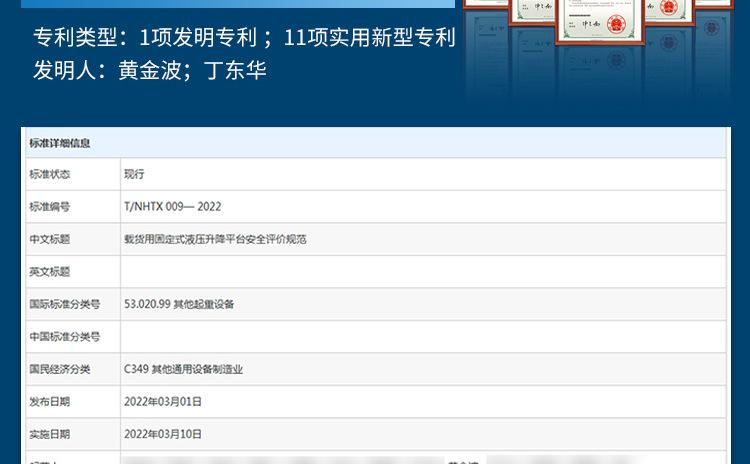Click standard number T/NHTX 009— 2022

172,206
